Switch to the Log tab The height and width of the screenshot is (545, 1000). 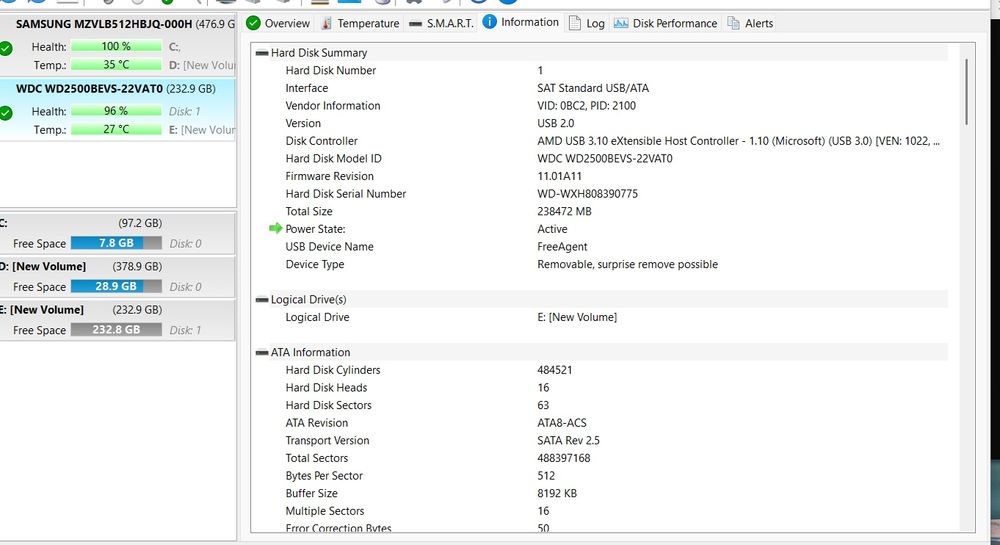click(586, 23)
